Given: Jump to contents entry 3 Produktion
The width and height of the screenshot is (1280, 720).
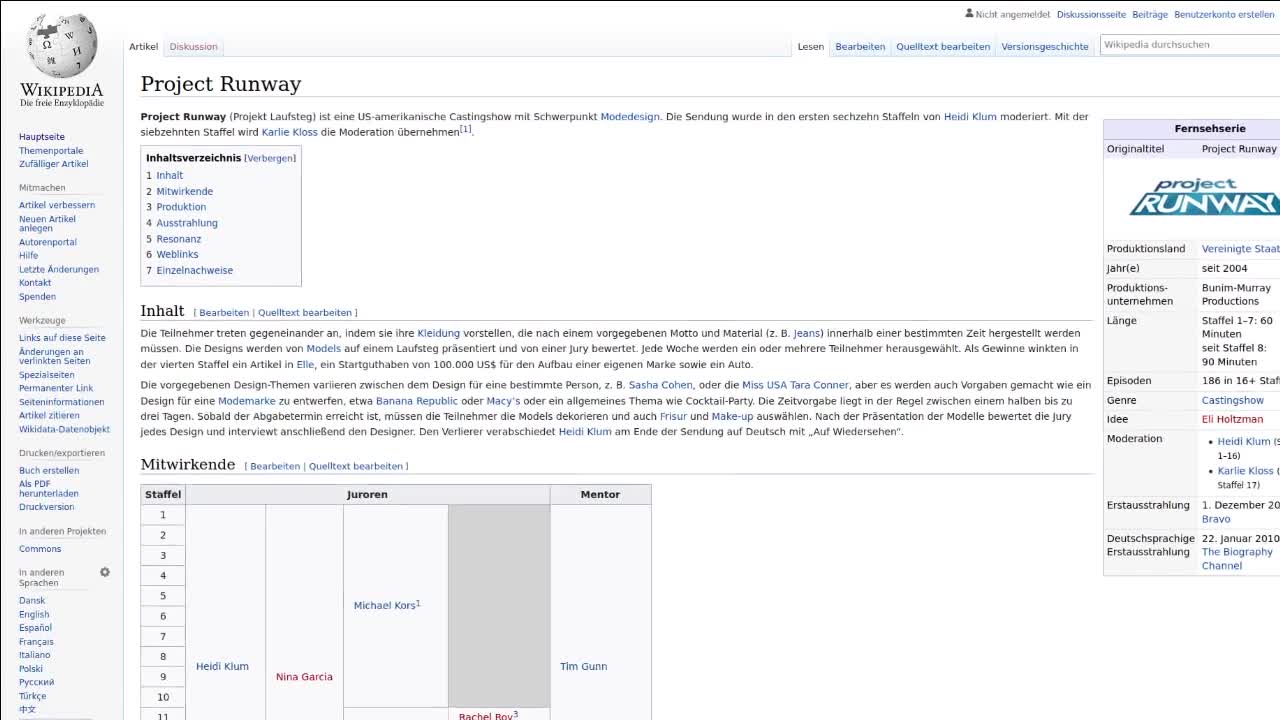Looking at the screenshot, I should click(176, 207).
